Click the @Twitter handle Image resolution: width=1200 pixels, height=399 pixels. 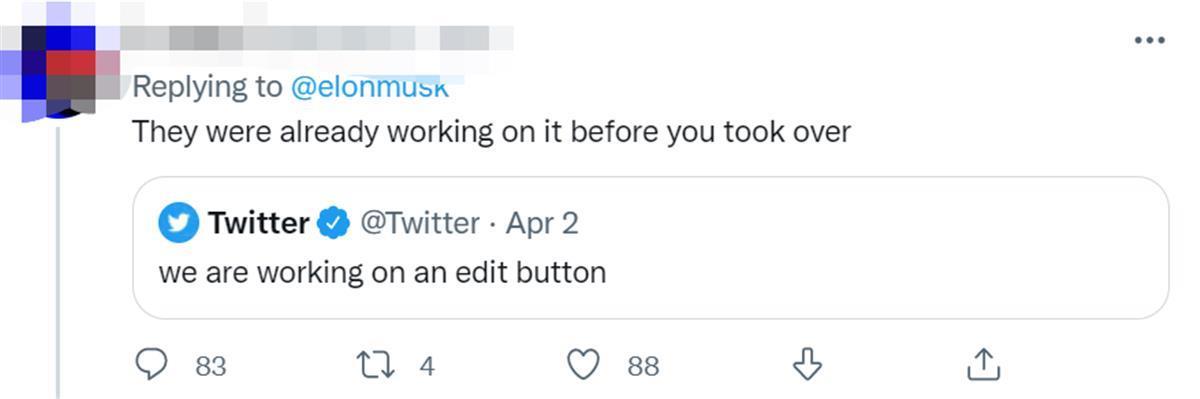tap(419, 223)
